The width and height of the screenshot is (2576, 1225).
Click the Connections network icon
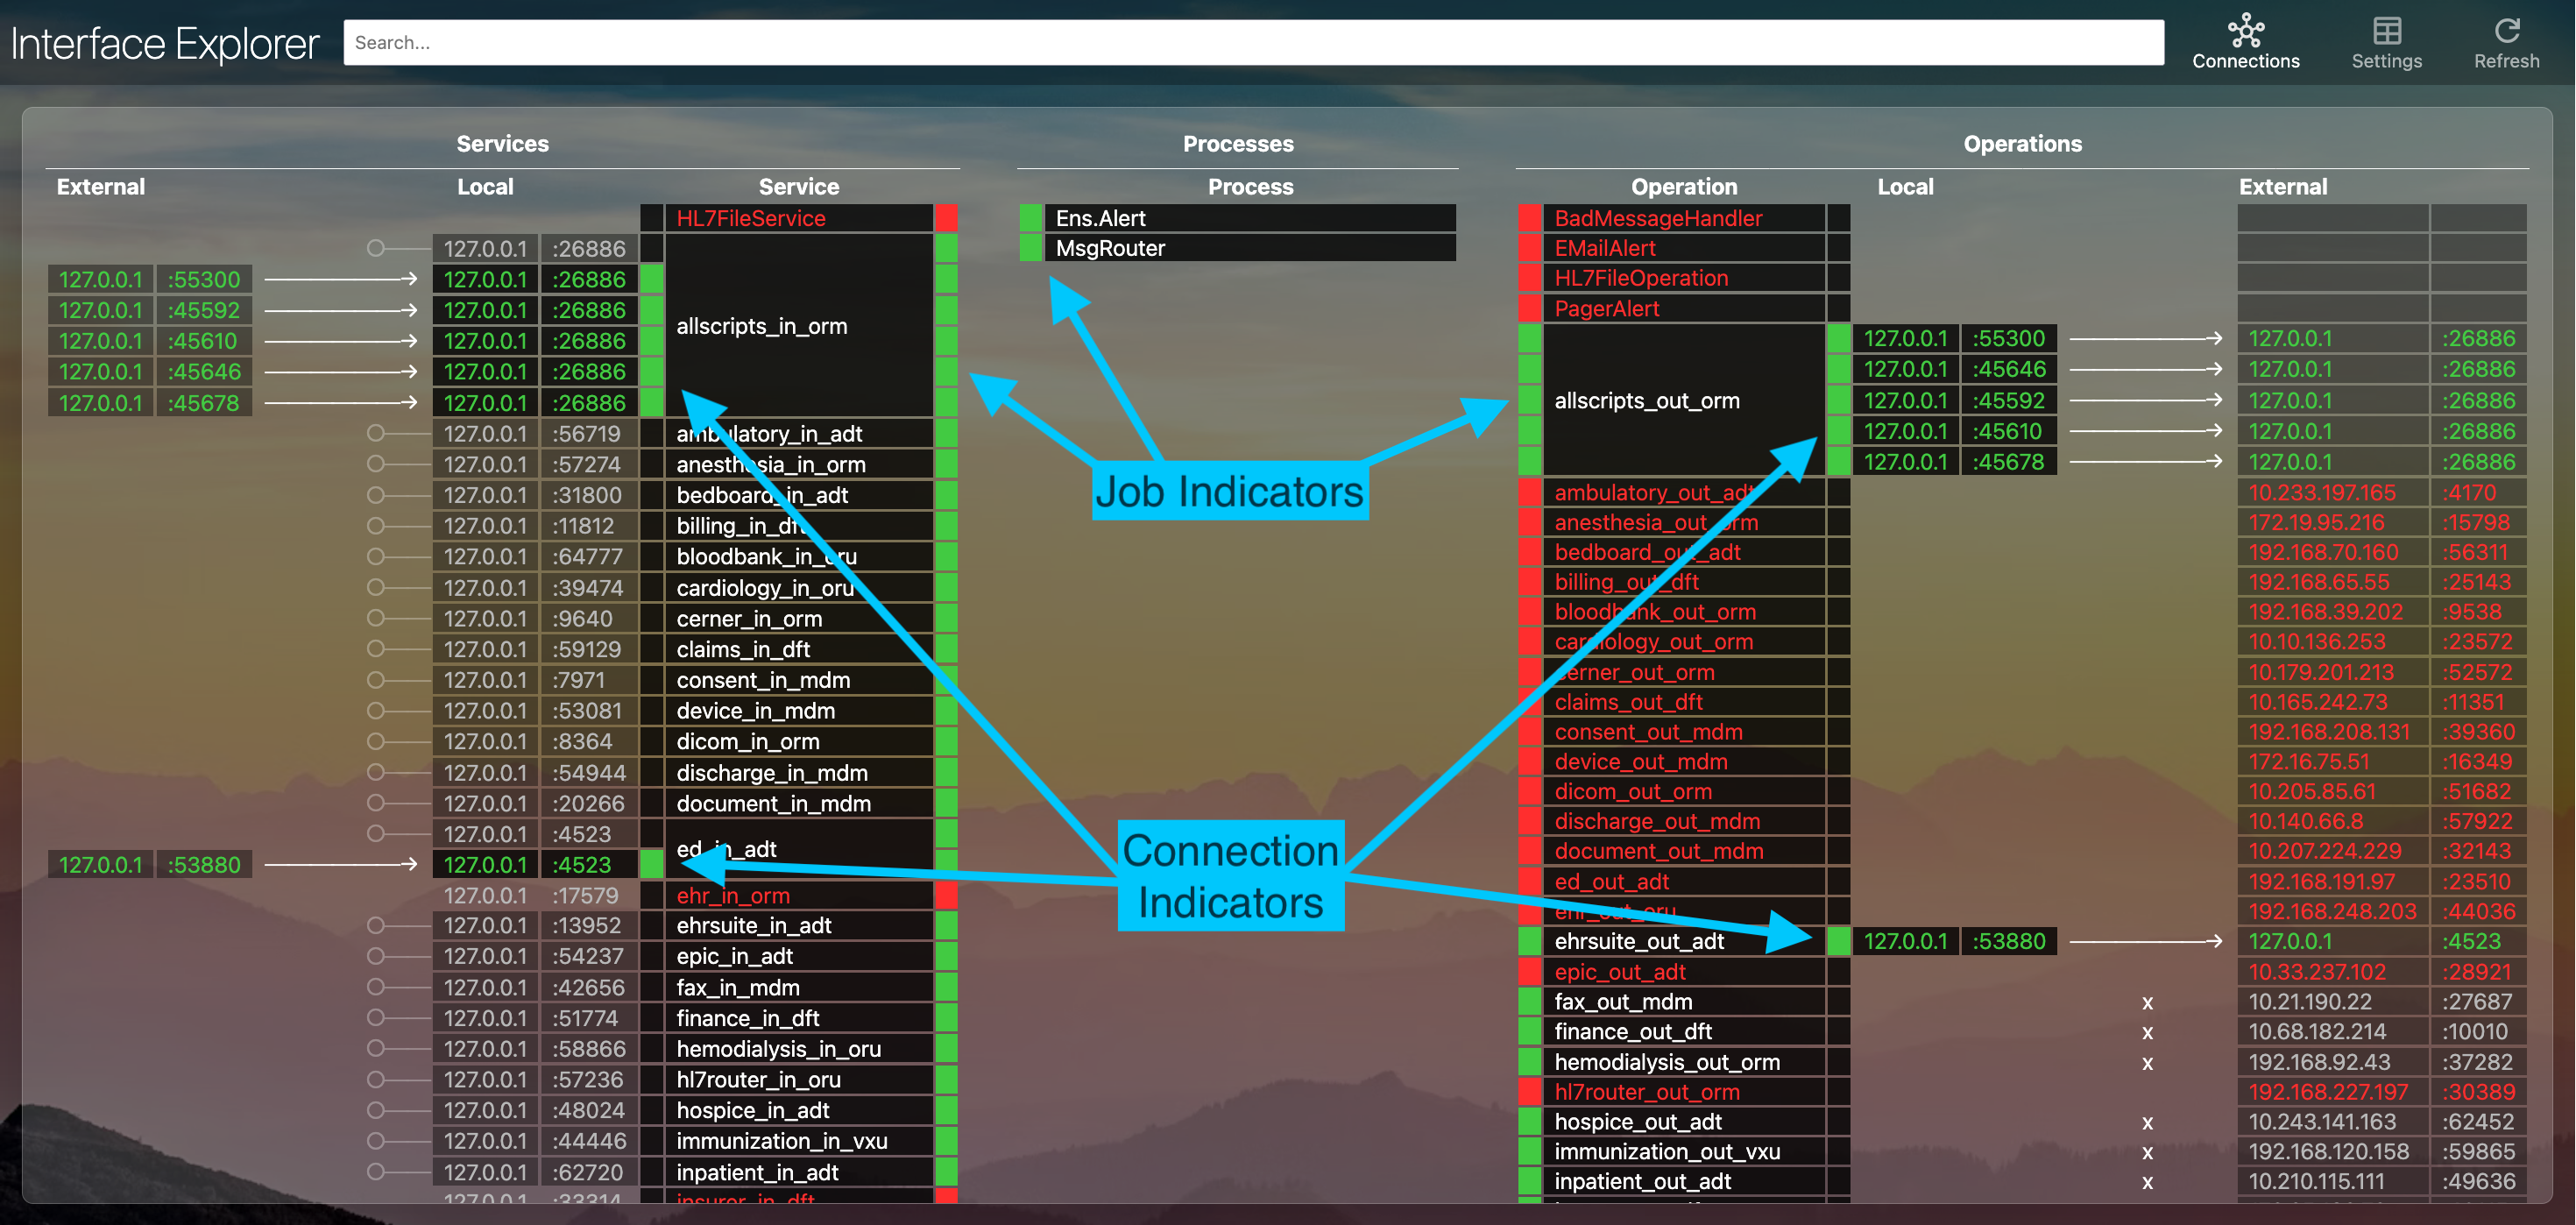[x=2245, y=31]
